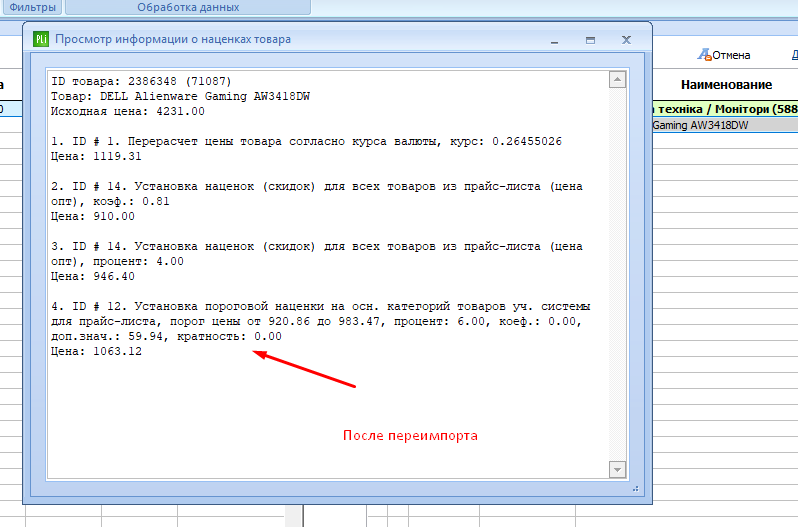The image size is (798, 527).
Task: Click the text 'процент: 4.00'
Action: 138,261
